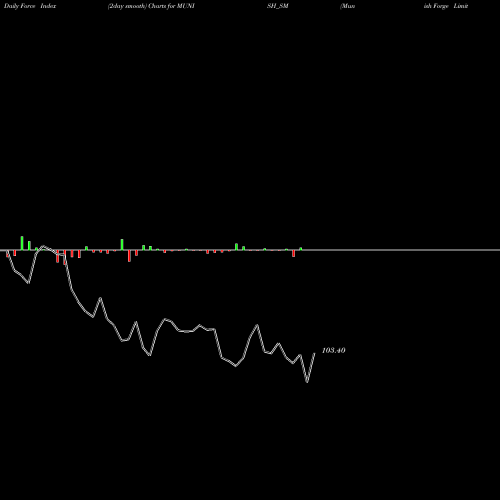Click the '(2day smooth) Charts for MUNI' text

pyautogui.click(x=151, y=6)
